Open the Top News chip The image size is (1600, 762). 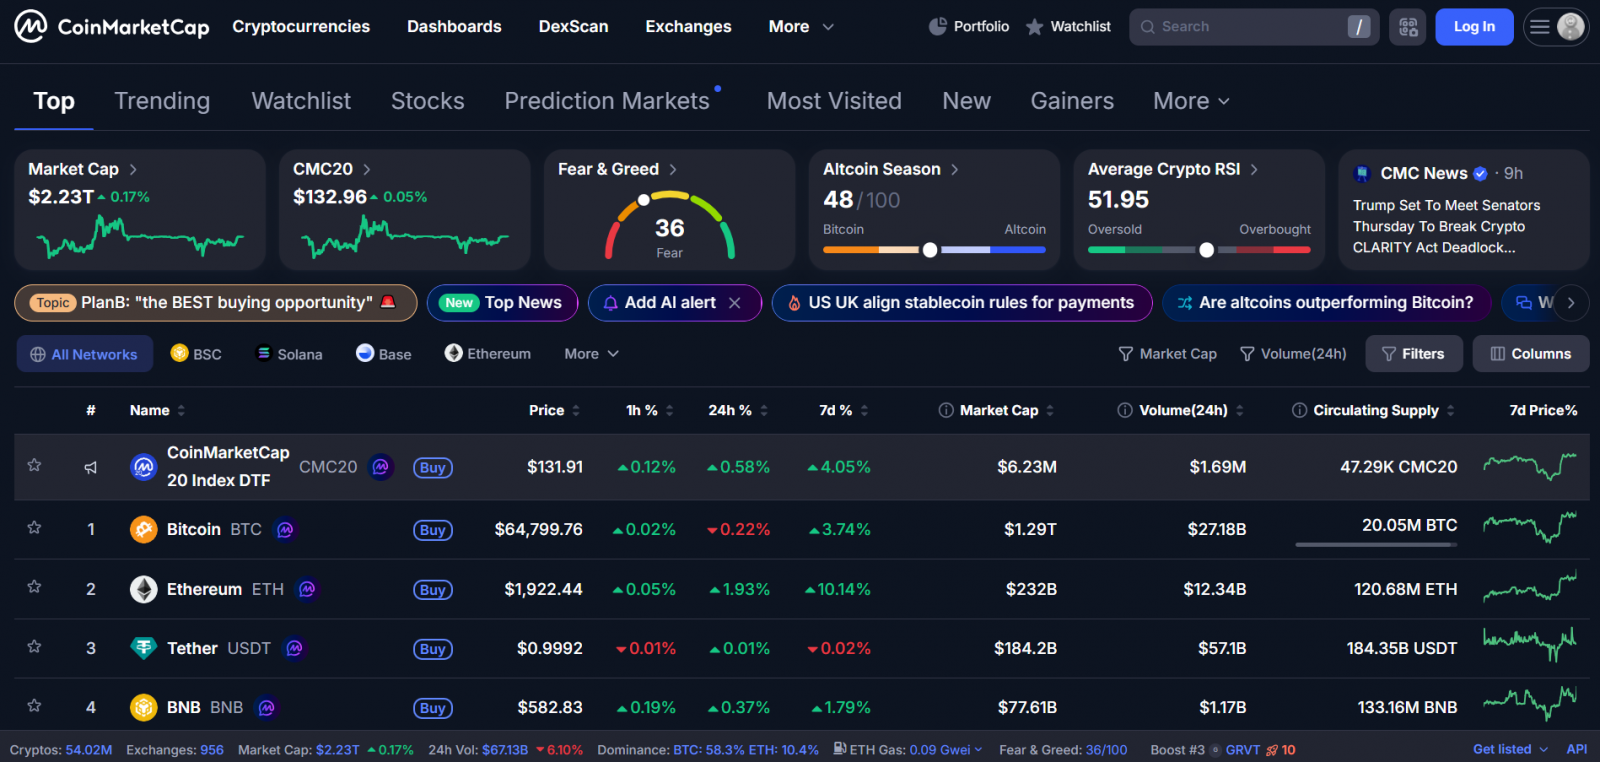point(503,303)
